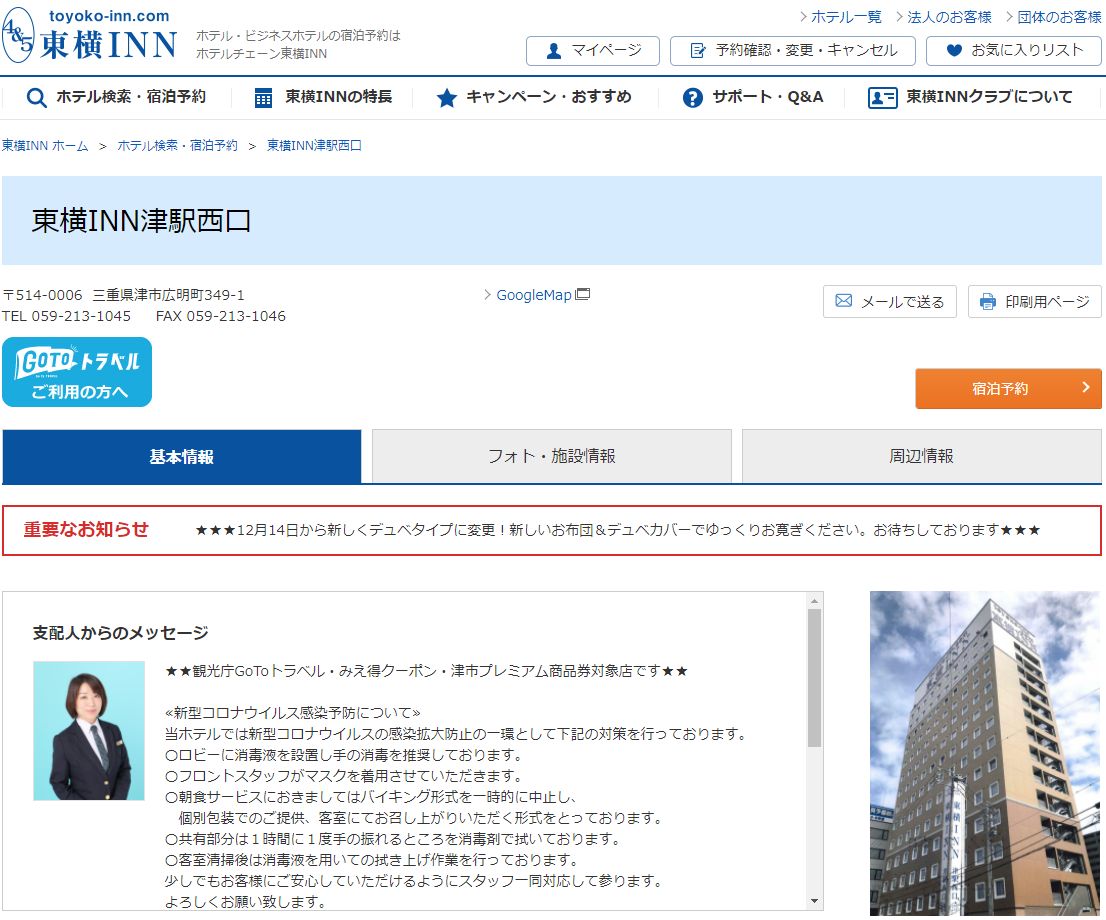
Task: Click the message box scroll down arrow
Action: [x=815, y=901]
